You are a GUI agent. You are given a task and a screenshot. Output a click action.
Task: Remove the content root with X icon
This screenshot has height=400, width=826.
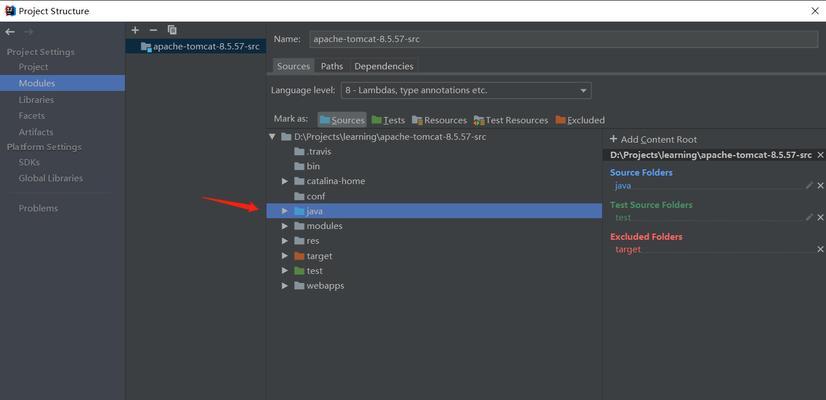(820, 155)
